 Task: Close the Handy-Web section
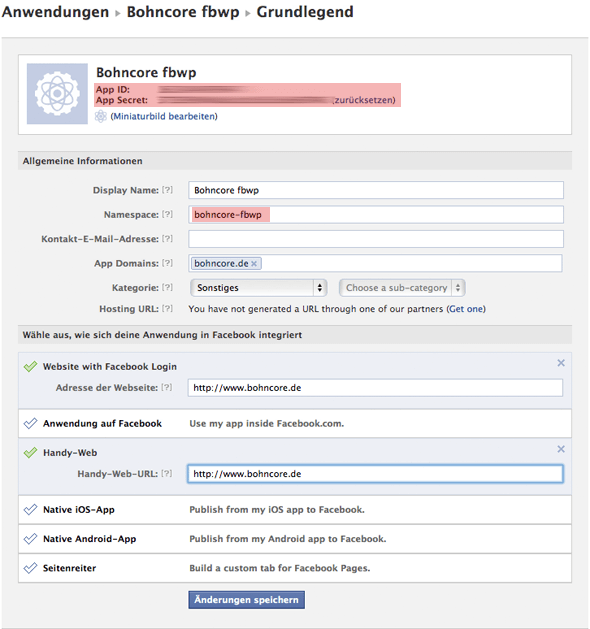pos(561,449)
